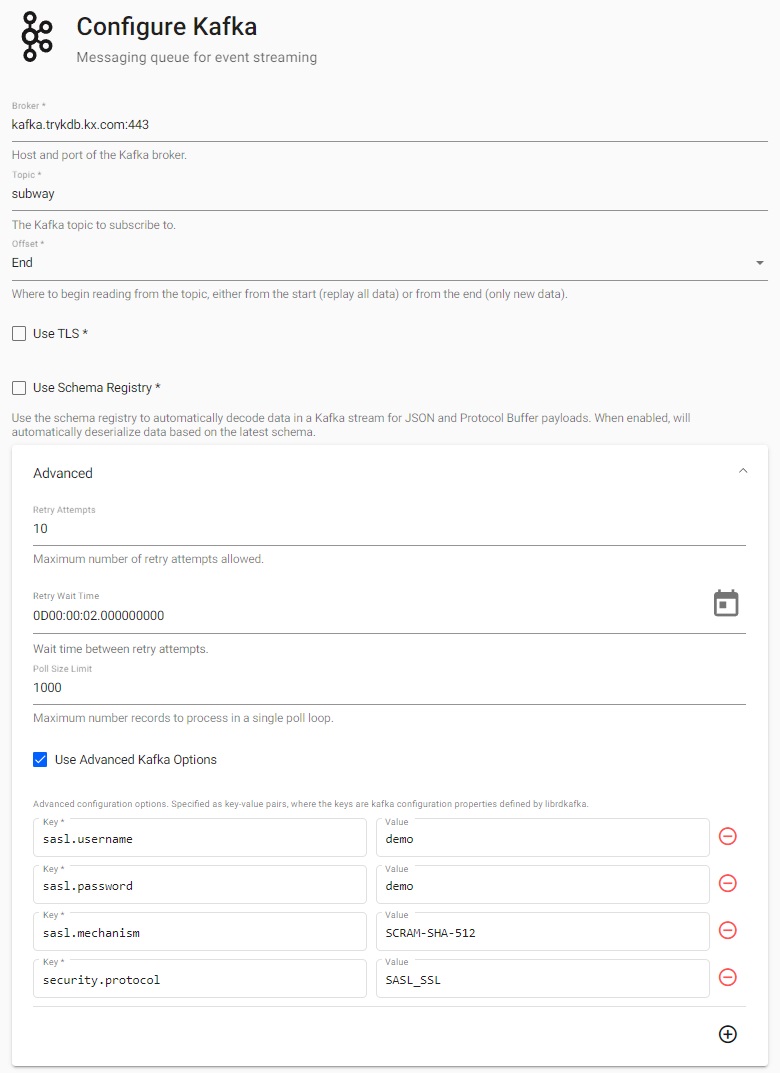Change the SASL_SSL value field
The width and height of the screenshot is (780, 1073).
pos(543,979)
